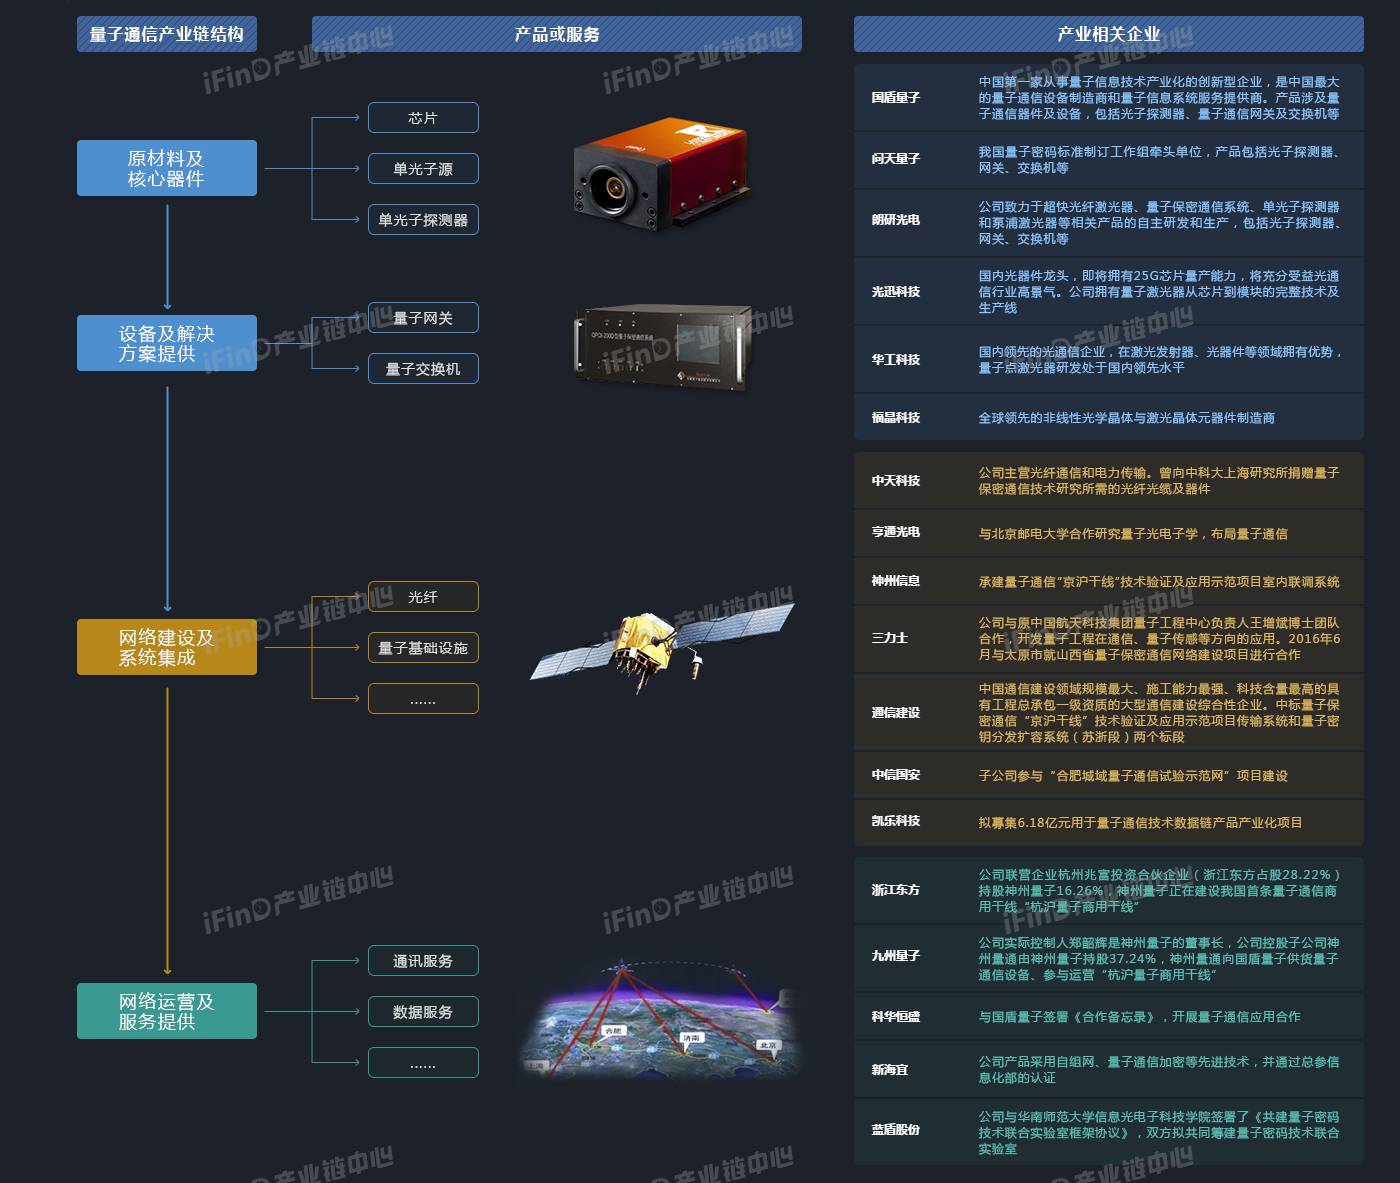Image resolution: width=1400 pixels, height=1183 pixels.
Task: Click the yellow 网络建设及系统集成 box
Action: 167,647
